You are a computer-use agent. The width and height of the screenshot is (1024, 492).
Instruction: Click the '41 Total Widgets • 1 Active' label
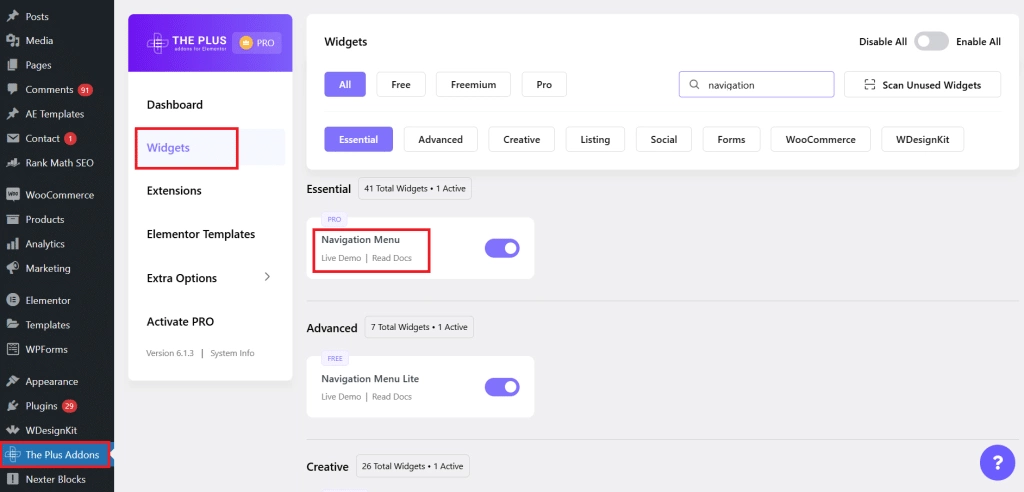pos(415,189)
